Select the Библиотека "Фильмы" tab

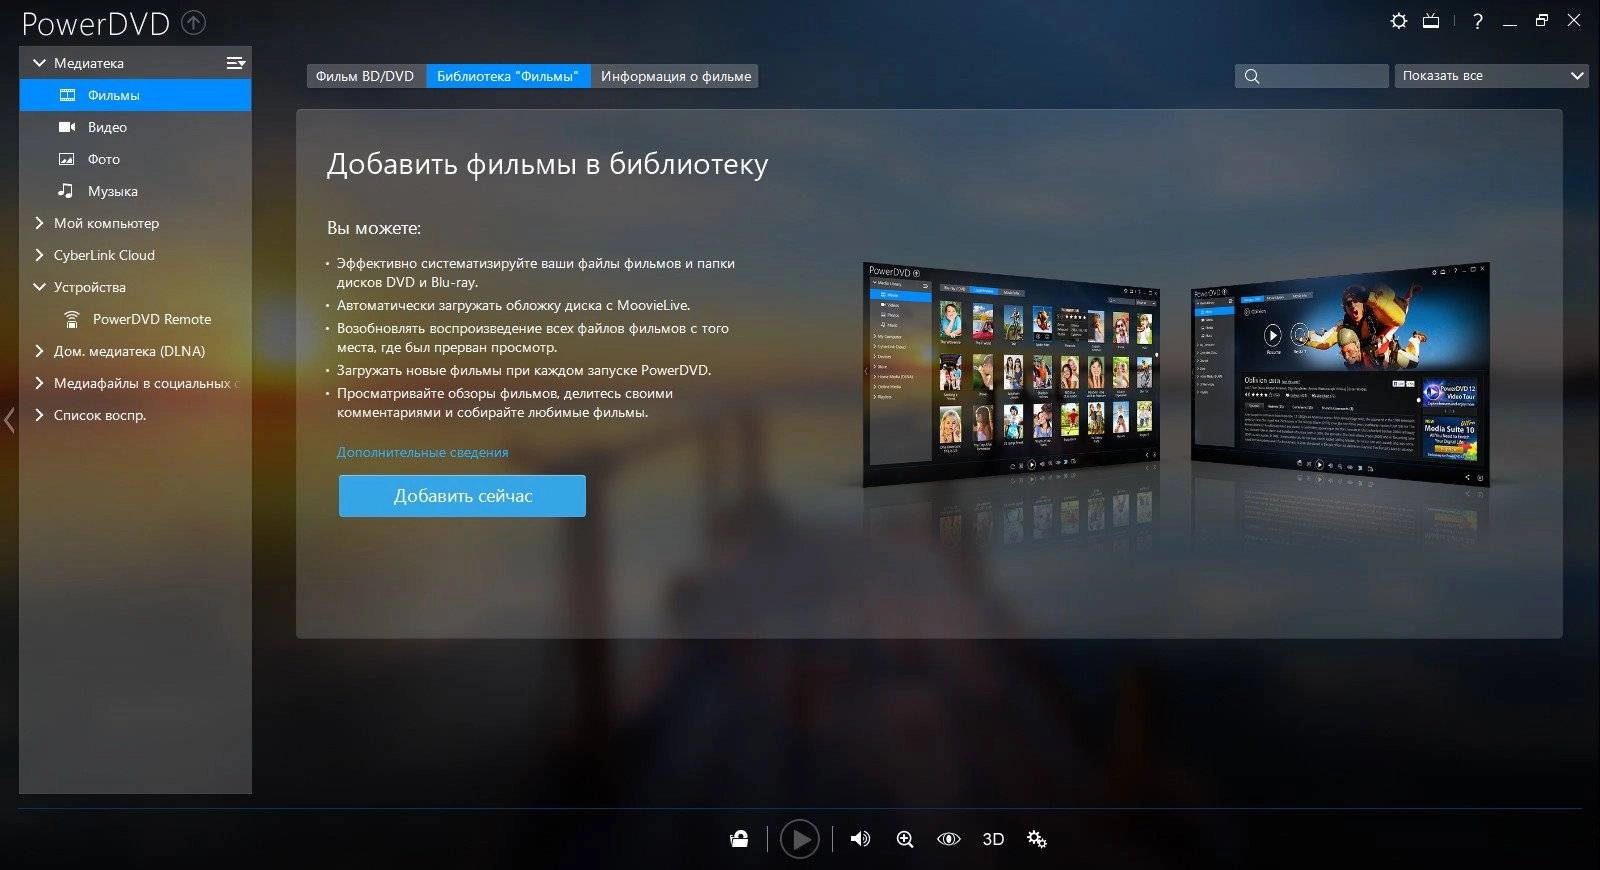[508, 76]
